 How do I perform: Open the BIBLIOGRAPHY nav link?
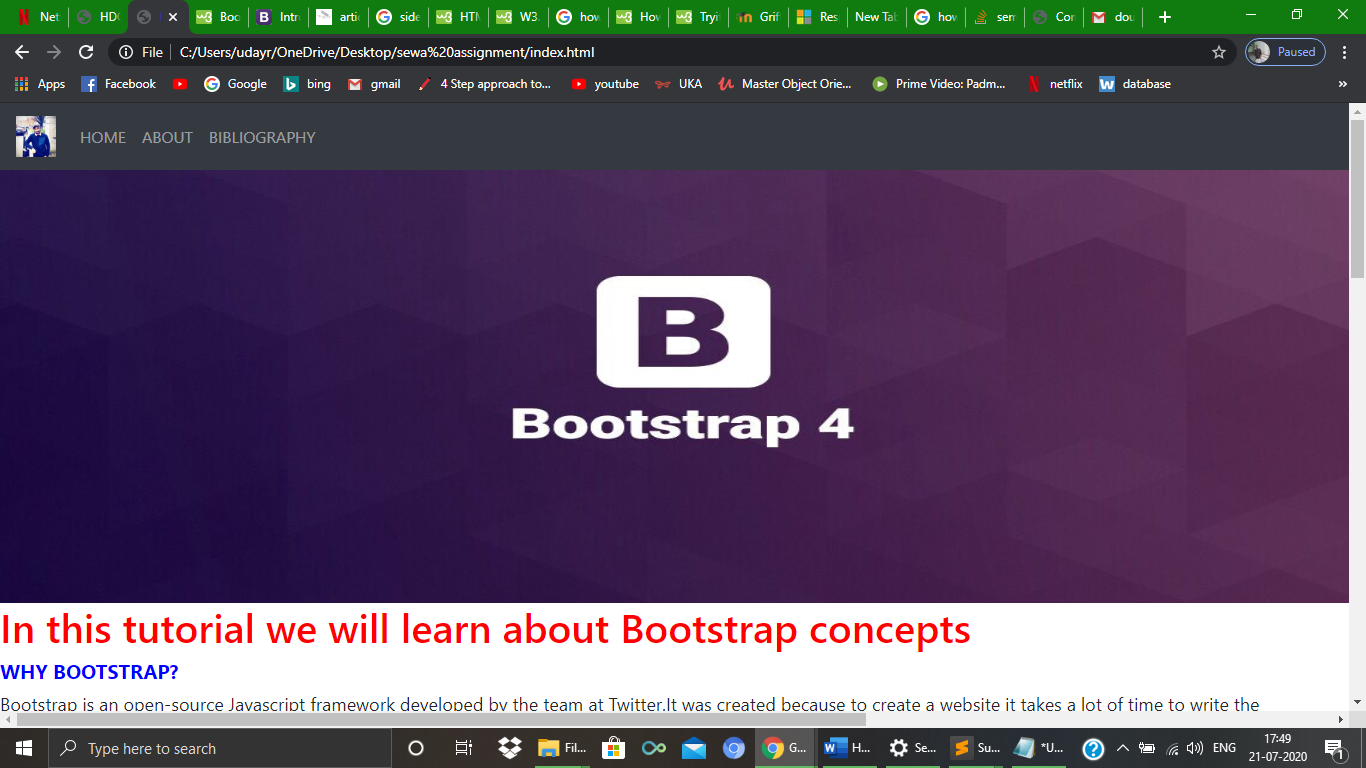[262, 138]
